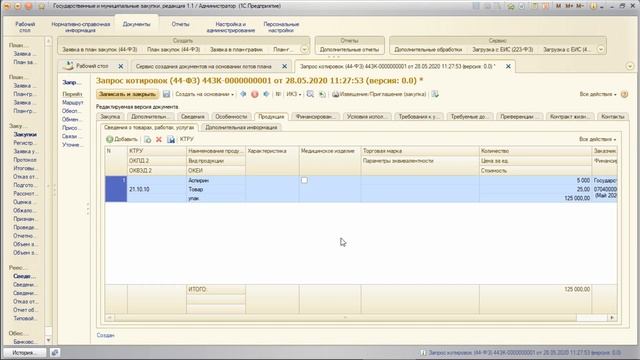Viewport: 640px width, 360px height.
Task: Click the № number icon in document toolbar
Action: [x=278, y=94]
